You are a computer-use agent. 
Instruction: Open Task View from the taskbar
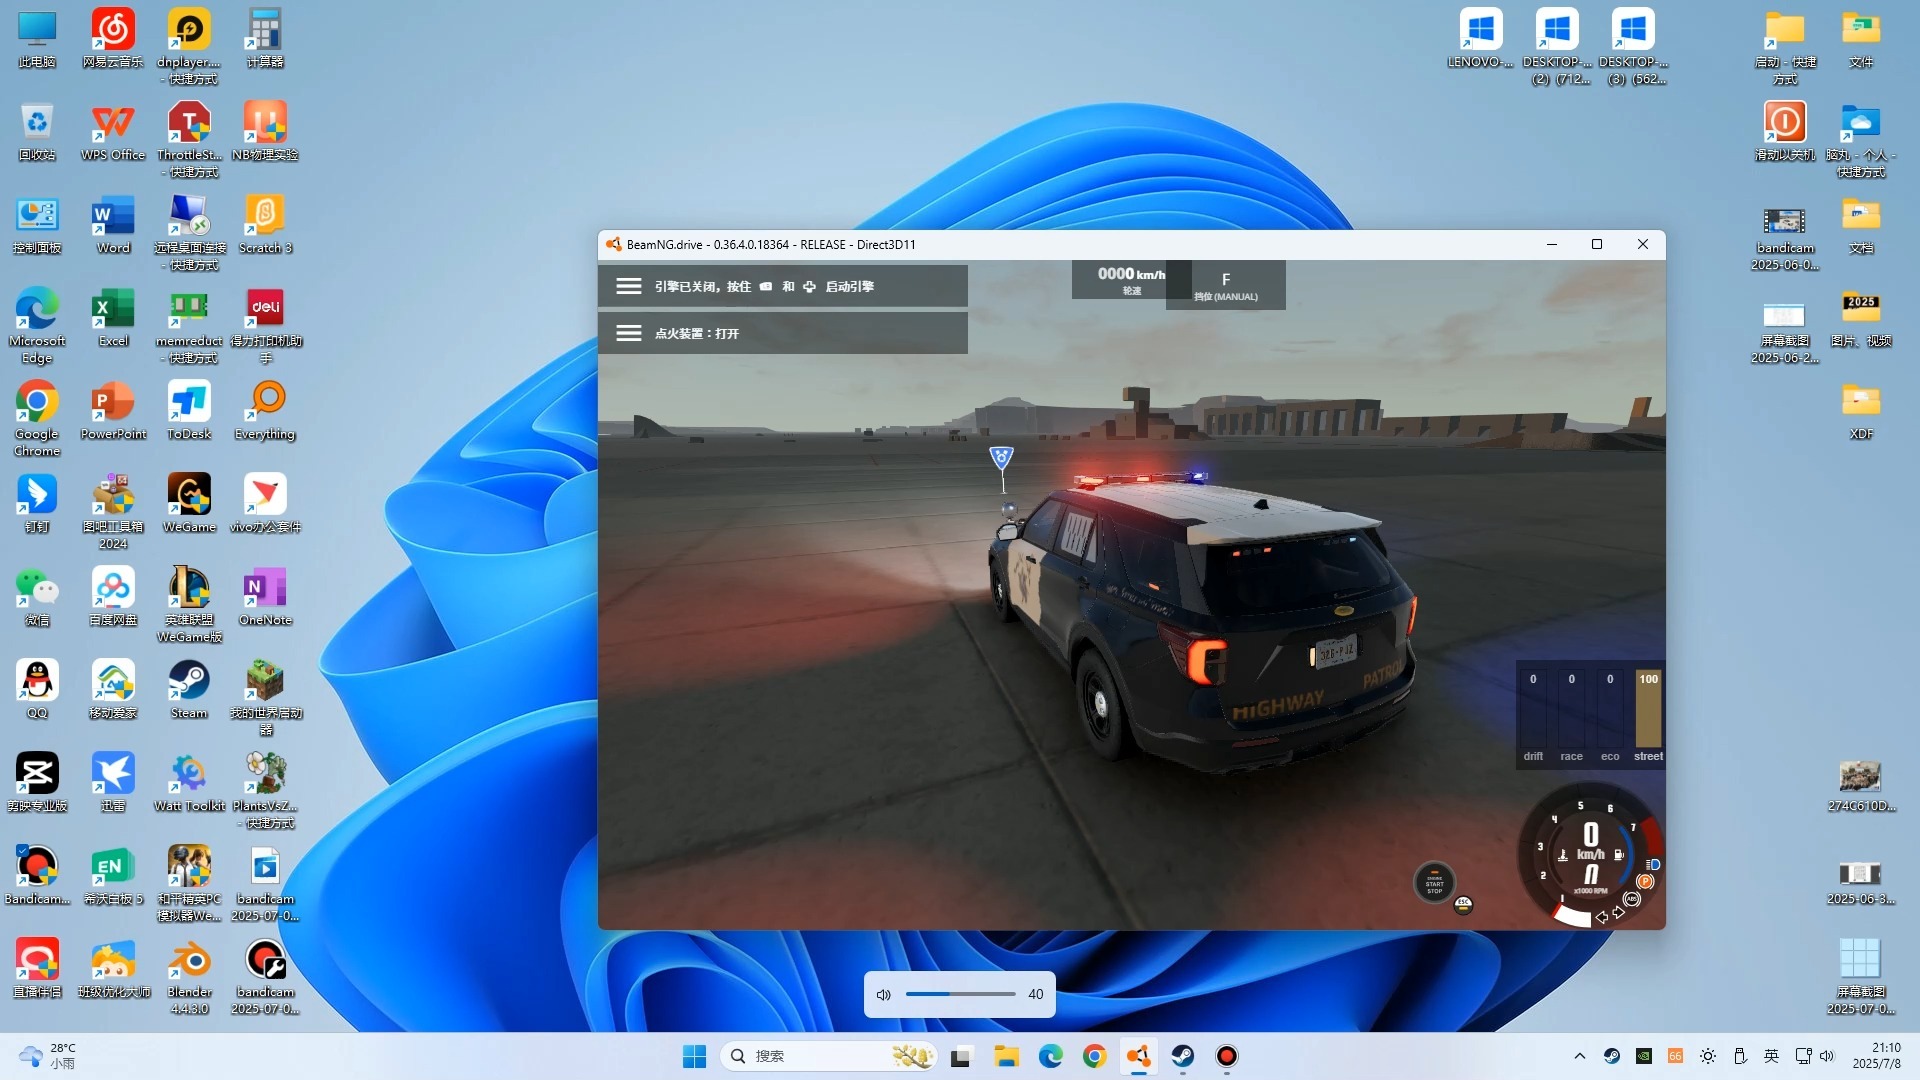[962, 1056]
